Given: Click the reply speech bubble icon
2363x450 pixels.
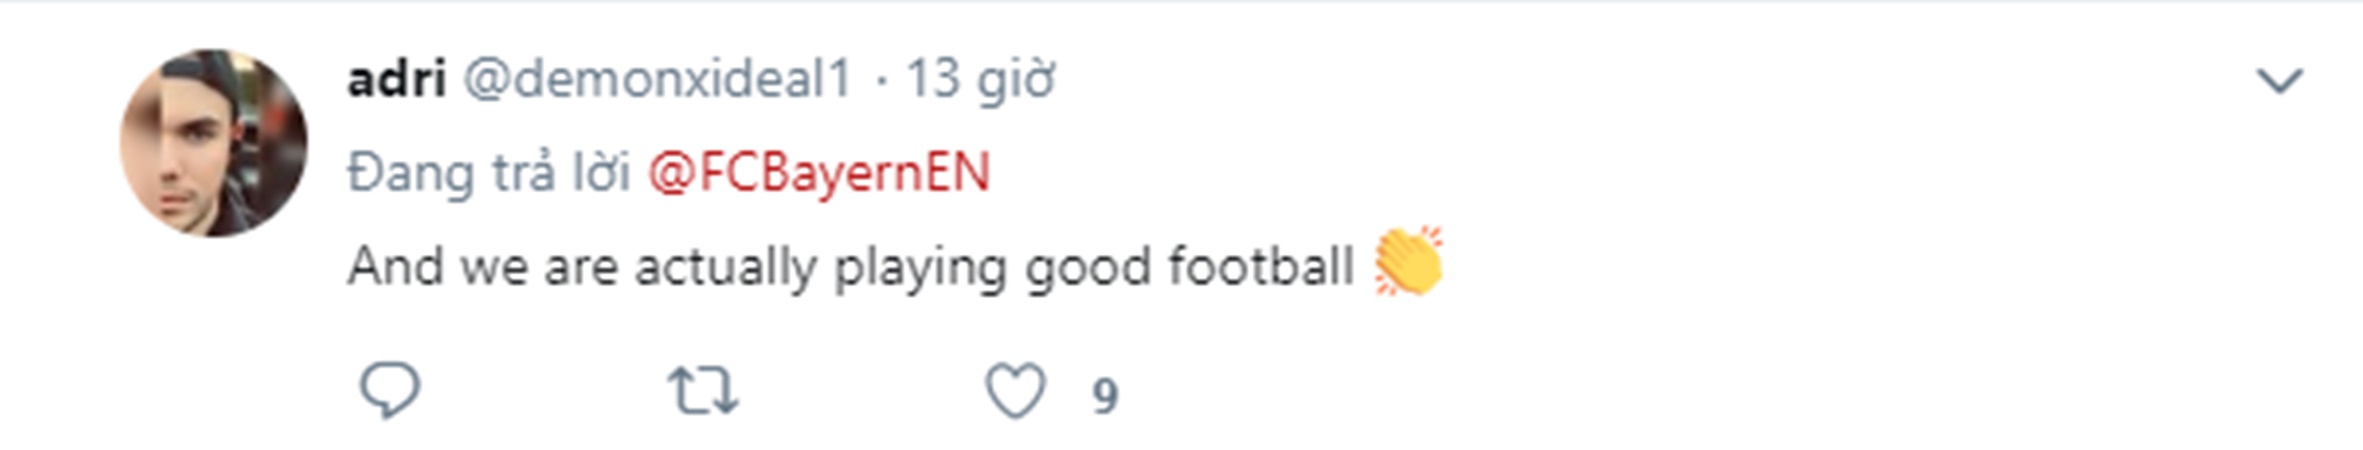Looking at the screenshot, I should (x=390, y=391).
